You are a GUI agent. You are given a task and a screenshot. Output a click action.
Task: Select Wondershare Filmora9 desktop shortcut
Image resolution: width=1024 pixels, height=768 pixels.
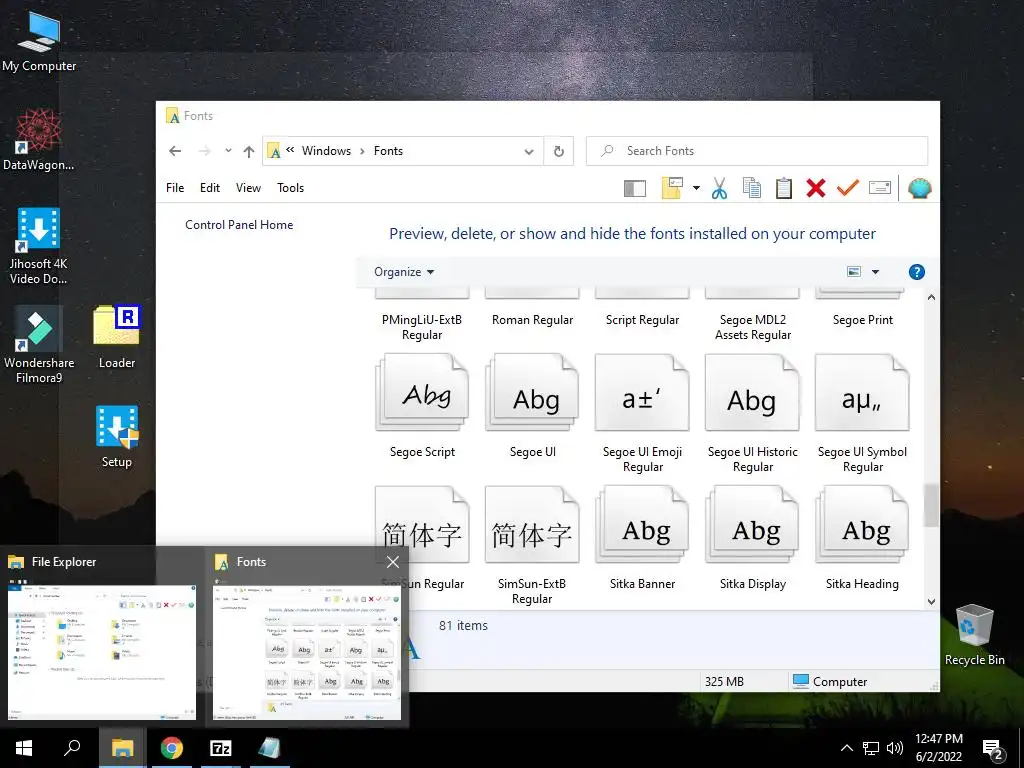[x=39, y=344]
